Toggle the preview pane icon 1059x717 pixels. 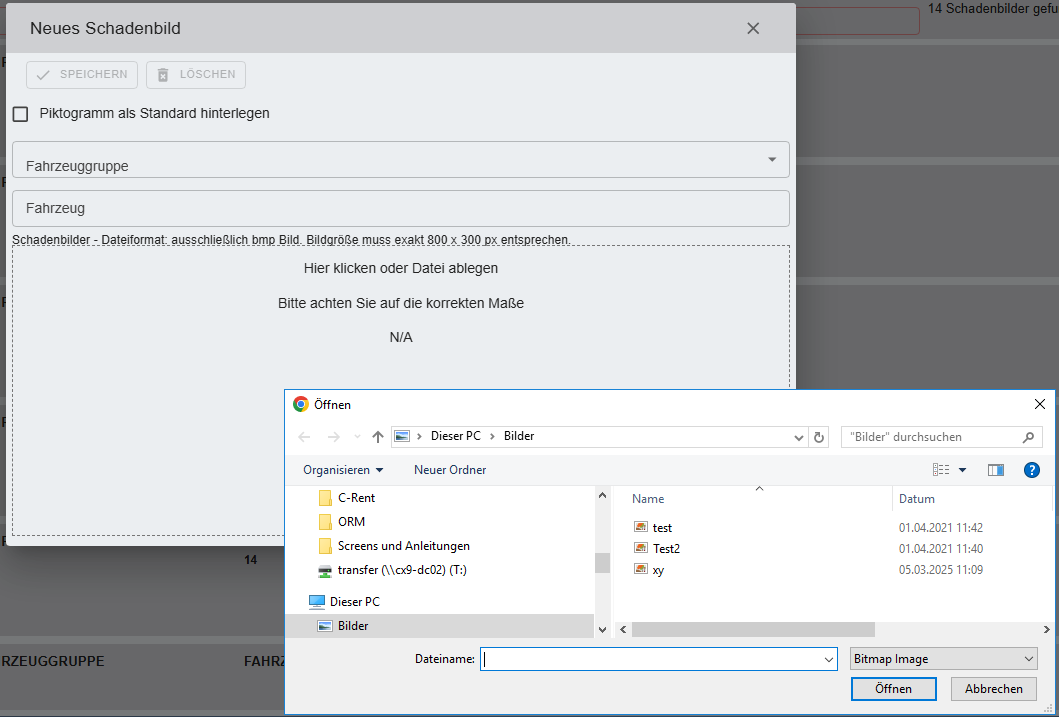pyautogui.click(x=995, y=470)
